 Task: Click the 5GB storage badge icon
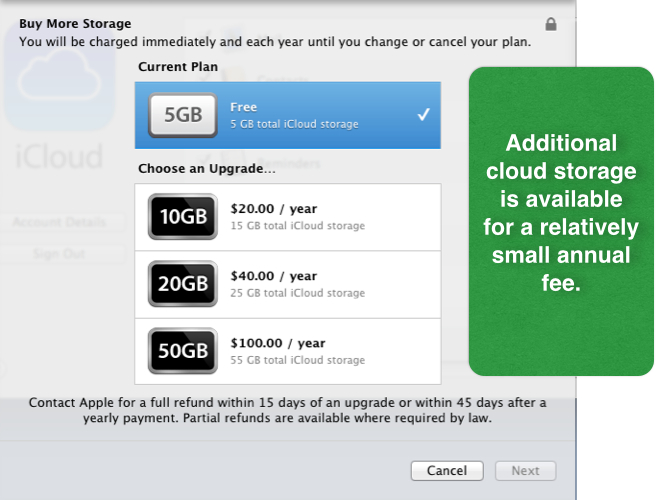coord(183,115)
